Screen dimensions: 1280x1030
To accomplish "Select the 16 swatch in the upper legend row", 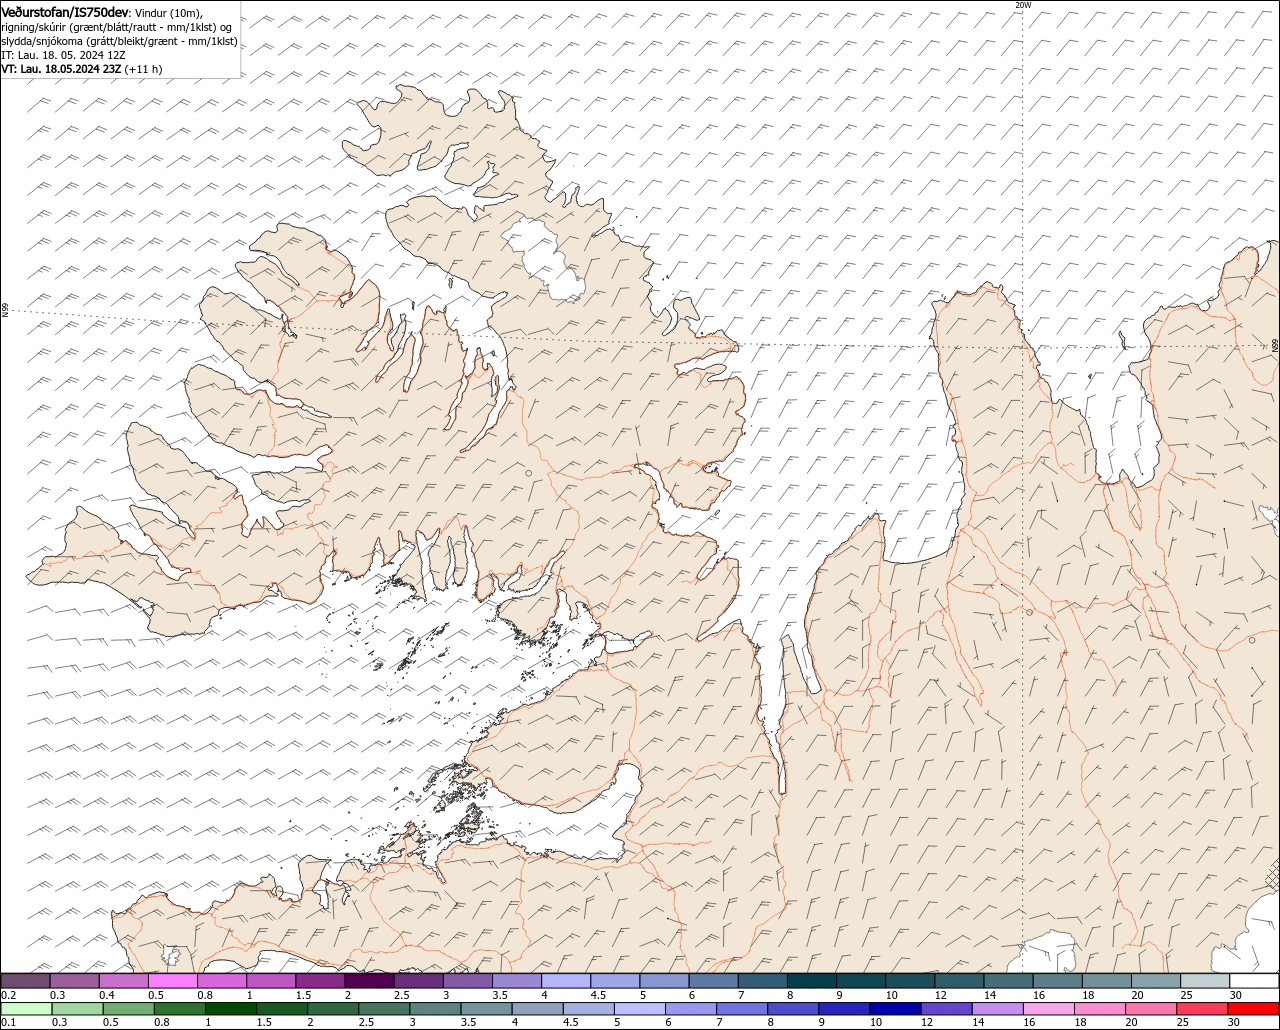I will 1058,981.
